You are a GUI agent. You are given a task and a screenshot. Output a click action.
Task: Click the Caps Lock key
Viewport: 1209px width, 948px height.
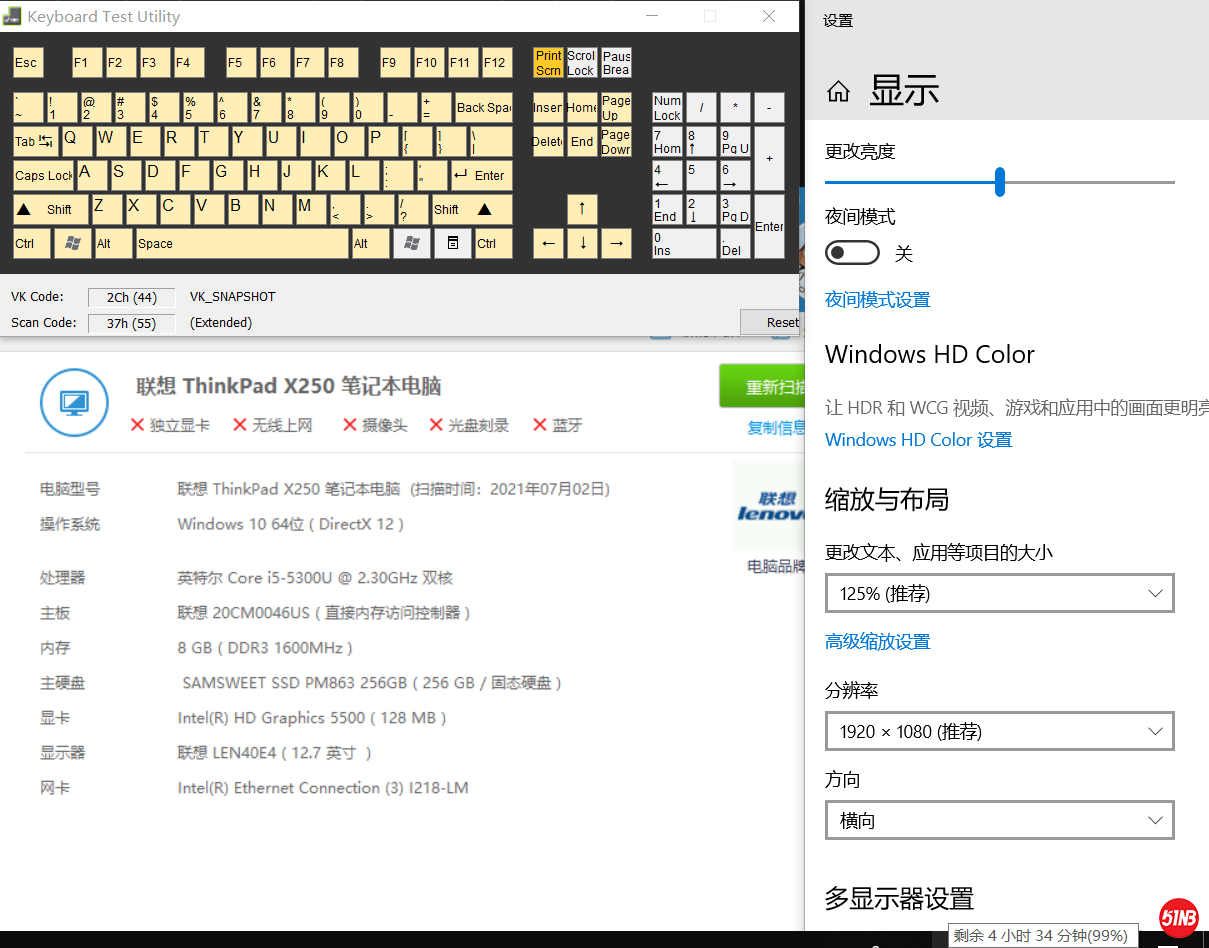(x=43, y=175)
